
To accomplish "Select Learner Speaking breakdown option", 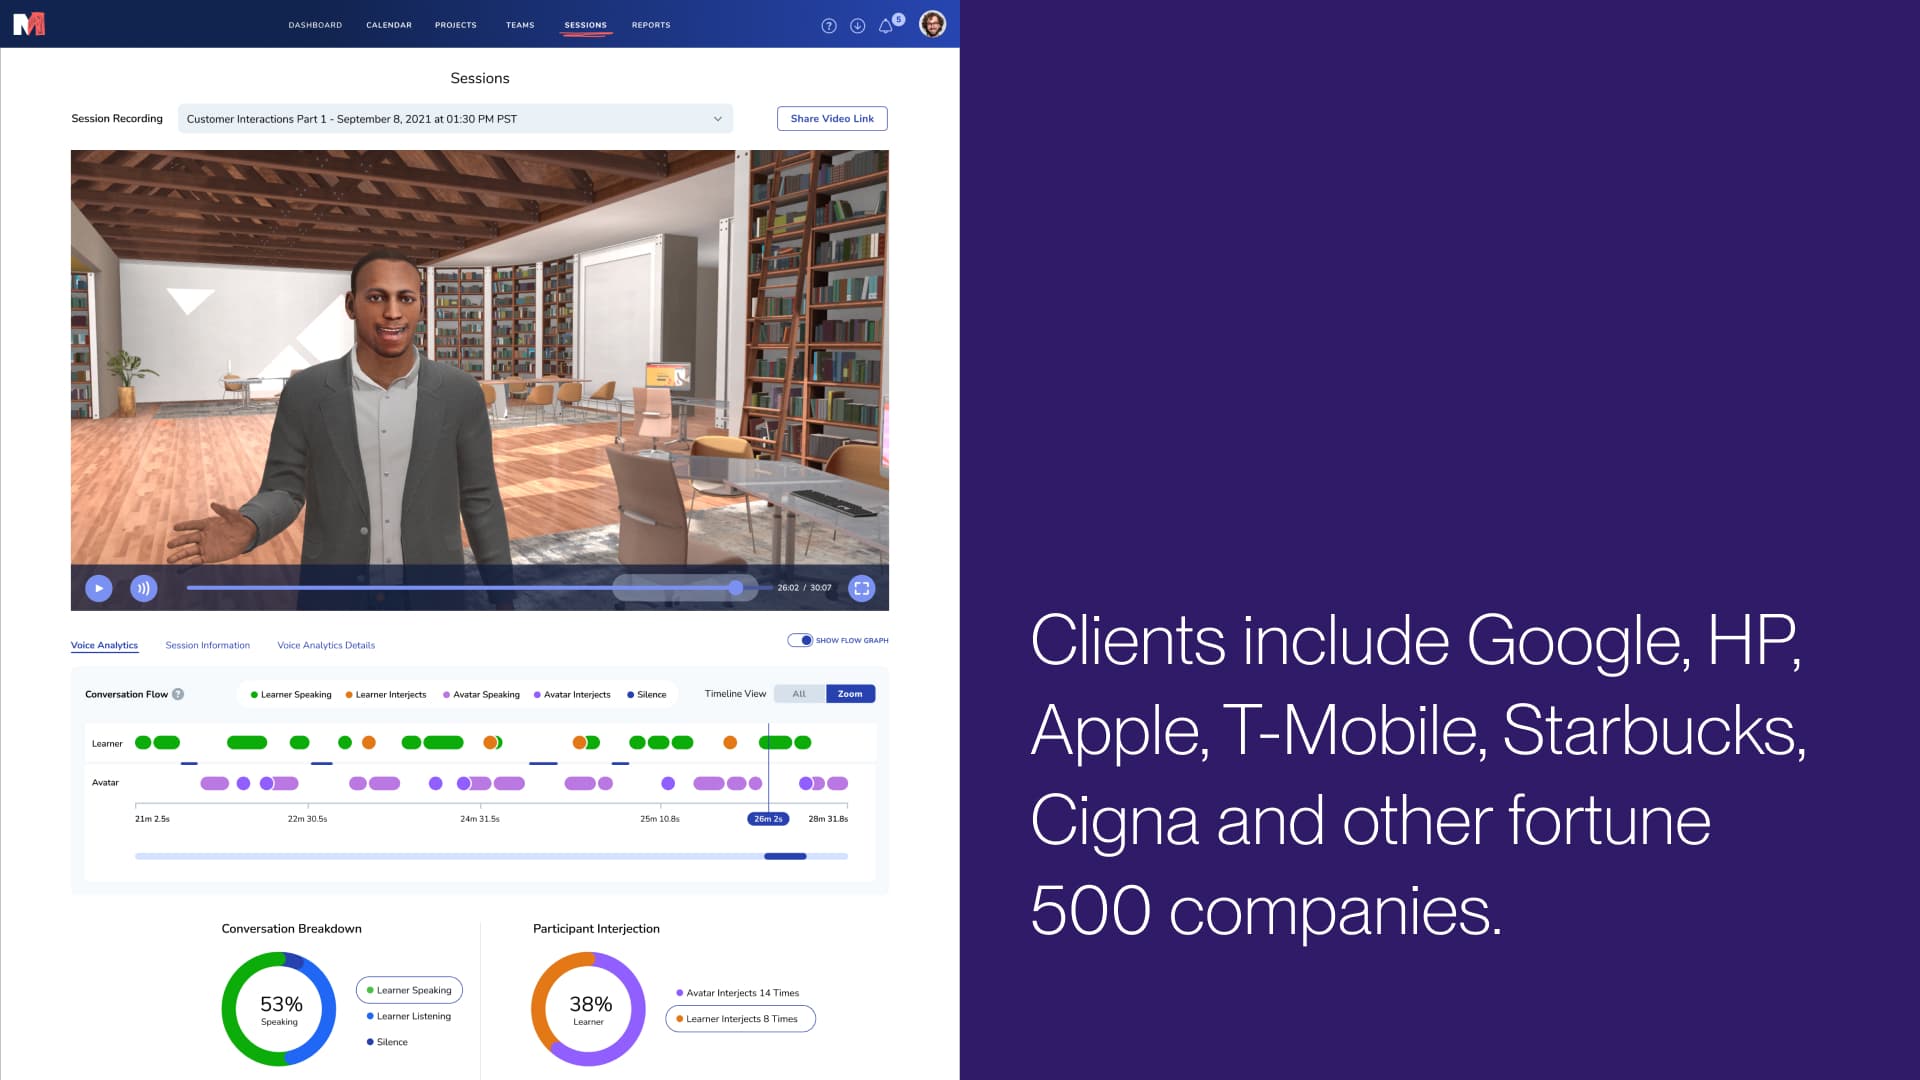I will [x=409, y=990].
